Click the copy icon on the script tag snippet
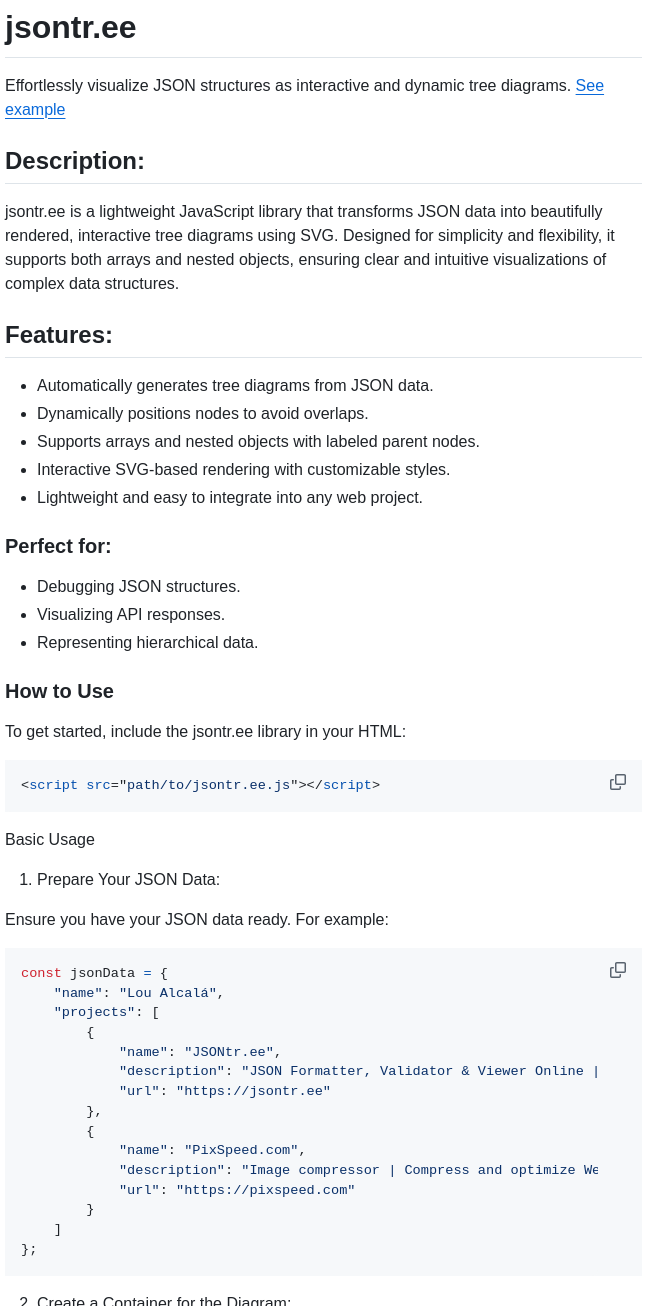Screen dimensions: 647x1306 point(618,781)
